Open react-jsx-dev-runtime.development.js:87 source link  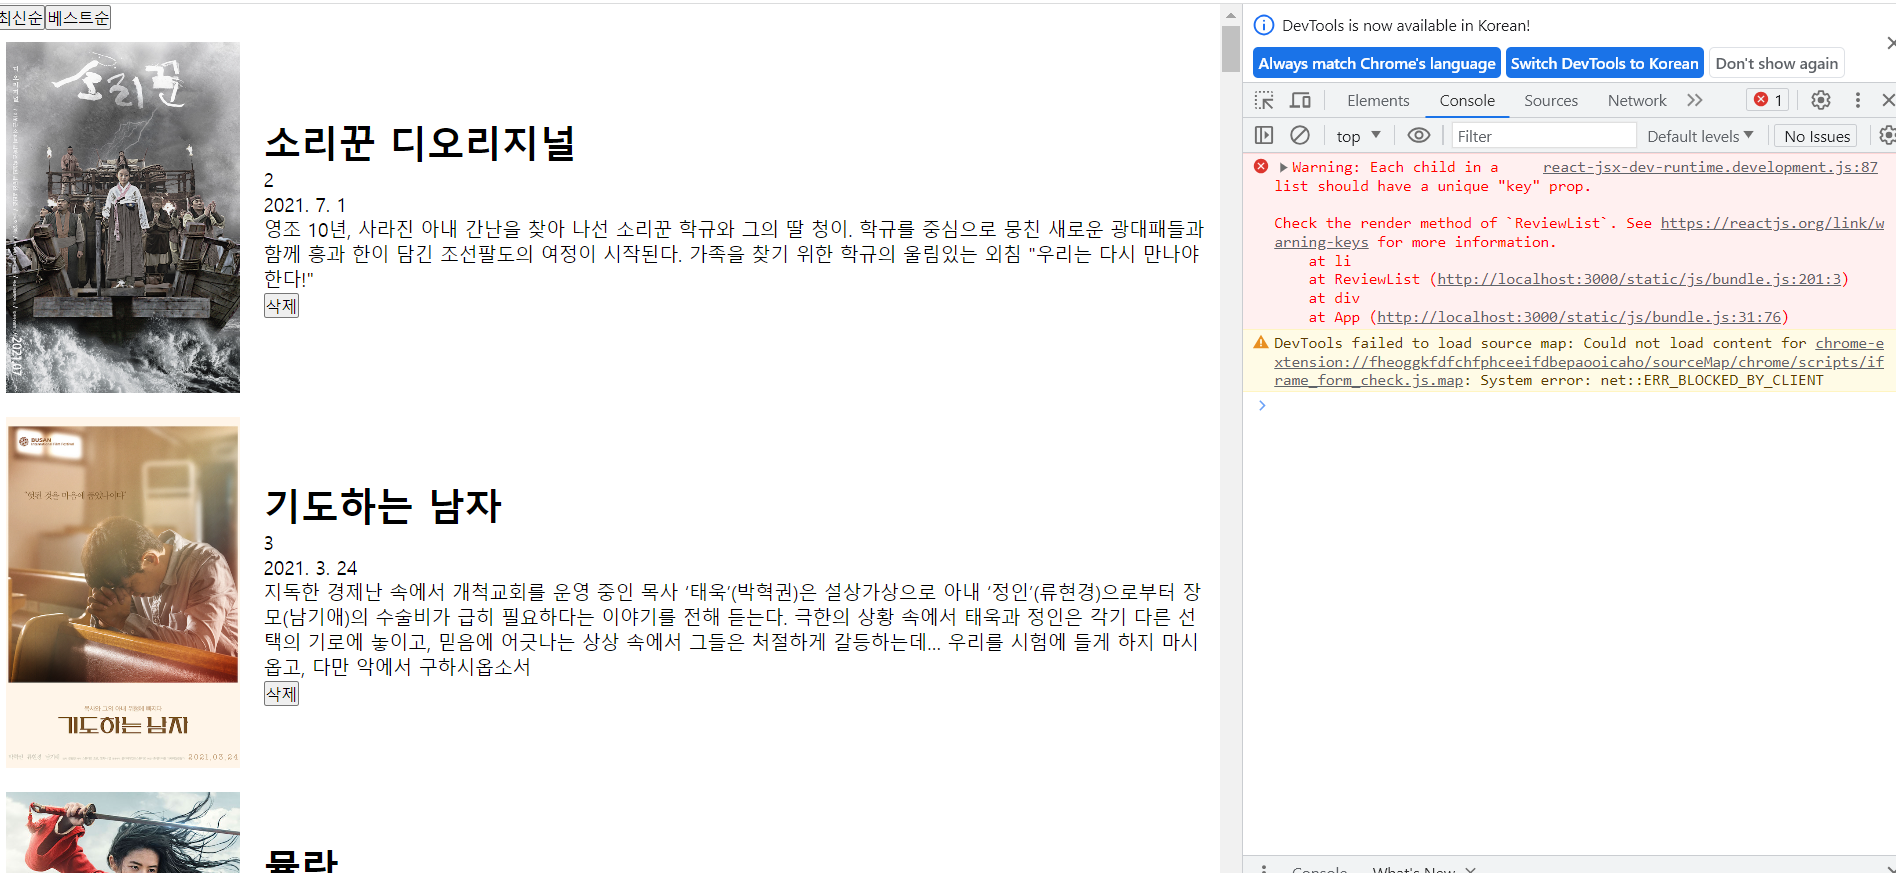point(1710,167)
